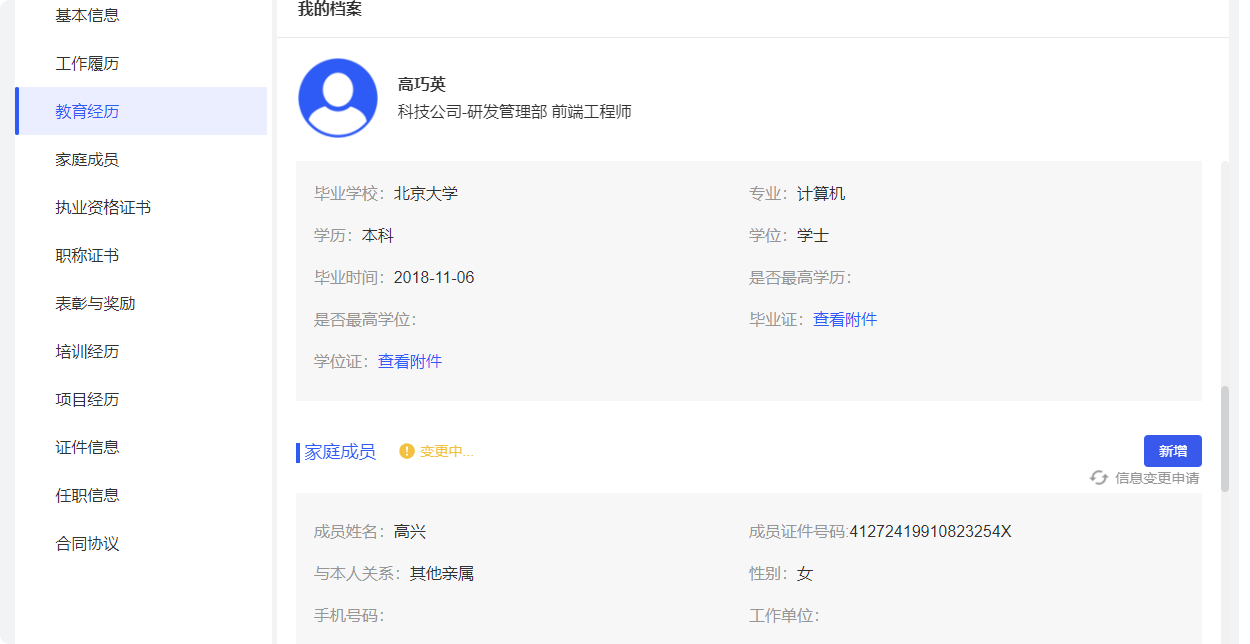The width and height of the screenshot is (1250, 644).
Task: Click 科技公司-研发管理部 前端工程师 text
Action: tap(515, 112)
